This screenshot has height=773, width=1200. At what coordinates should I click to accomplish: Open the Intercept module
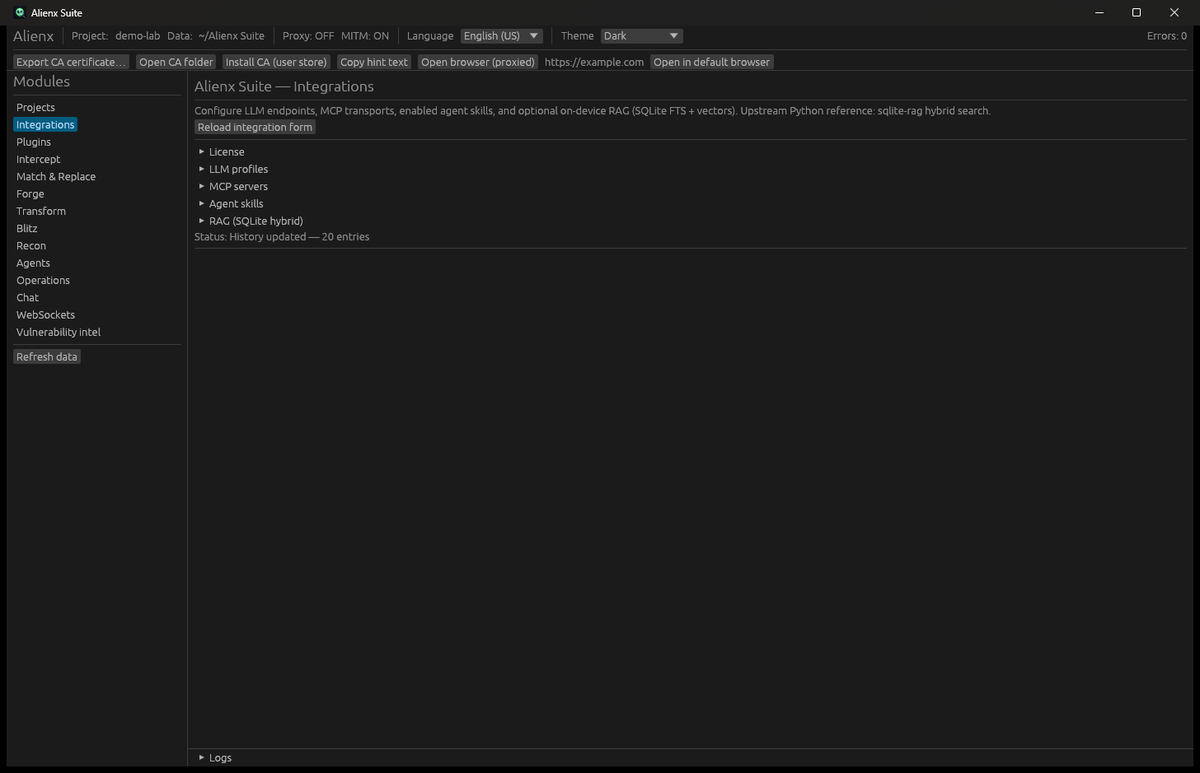click(38, 159)
